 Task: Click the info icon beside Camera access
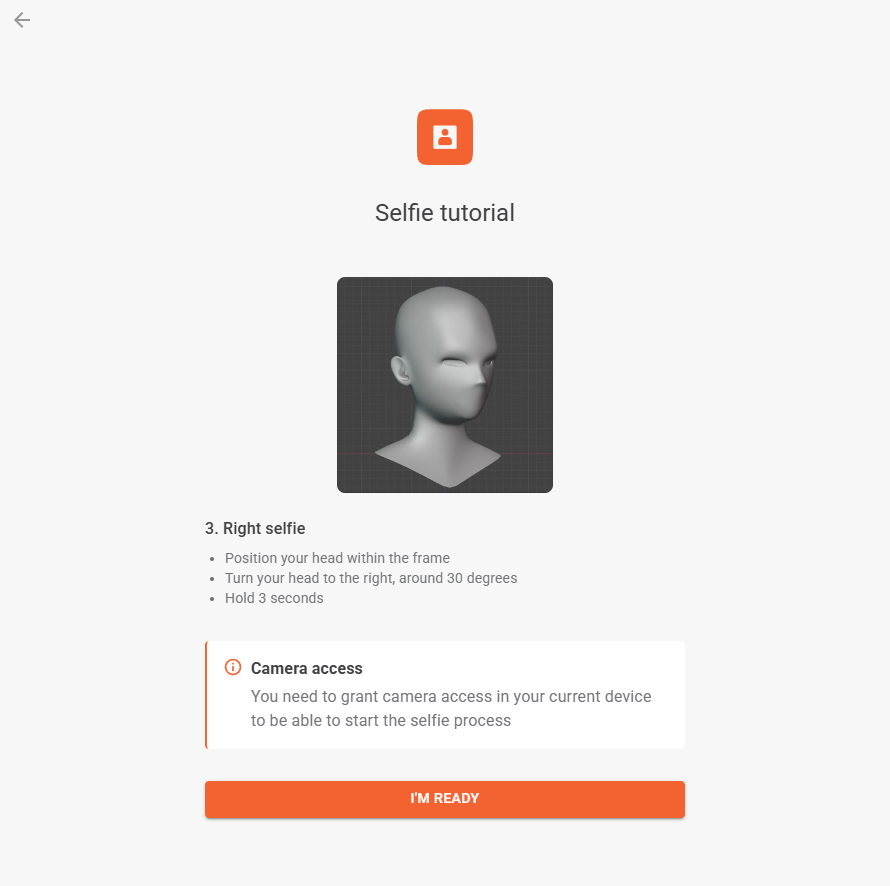233,667
